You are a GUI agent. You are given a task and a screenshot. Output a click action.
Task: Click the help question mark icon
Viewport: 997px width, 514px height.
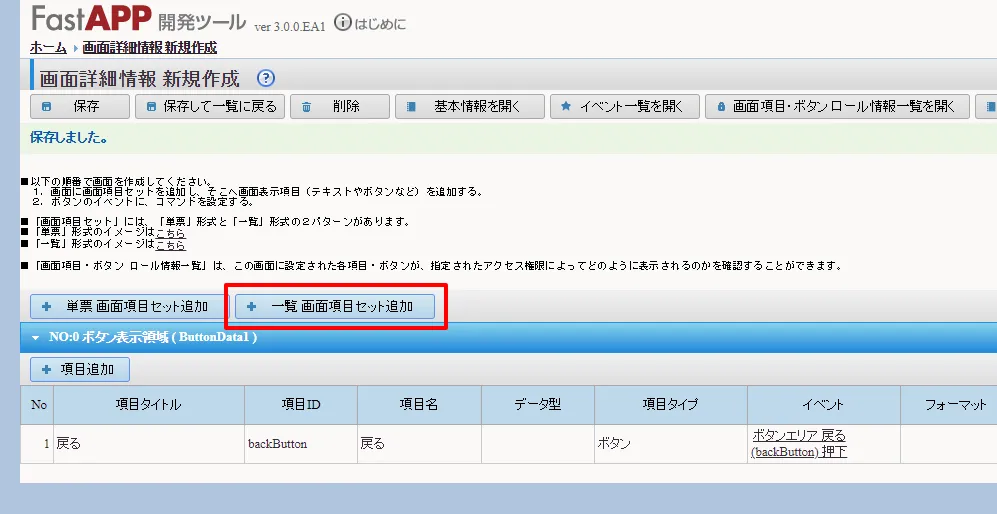266,78
